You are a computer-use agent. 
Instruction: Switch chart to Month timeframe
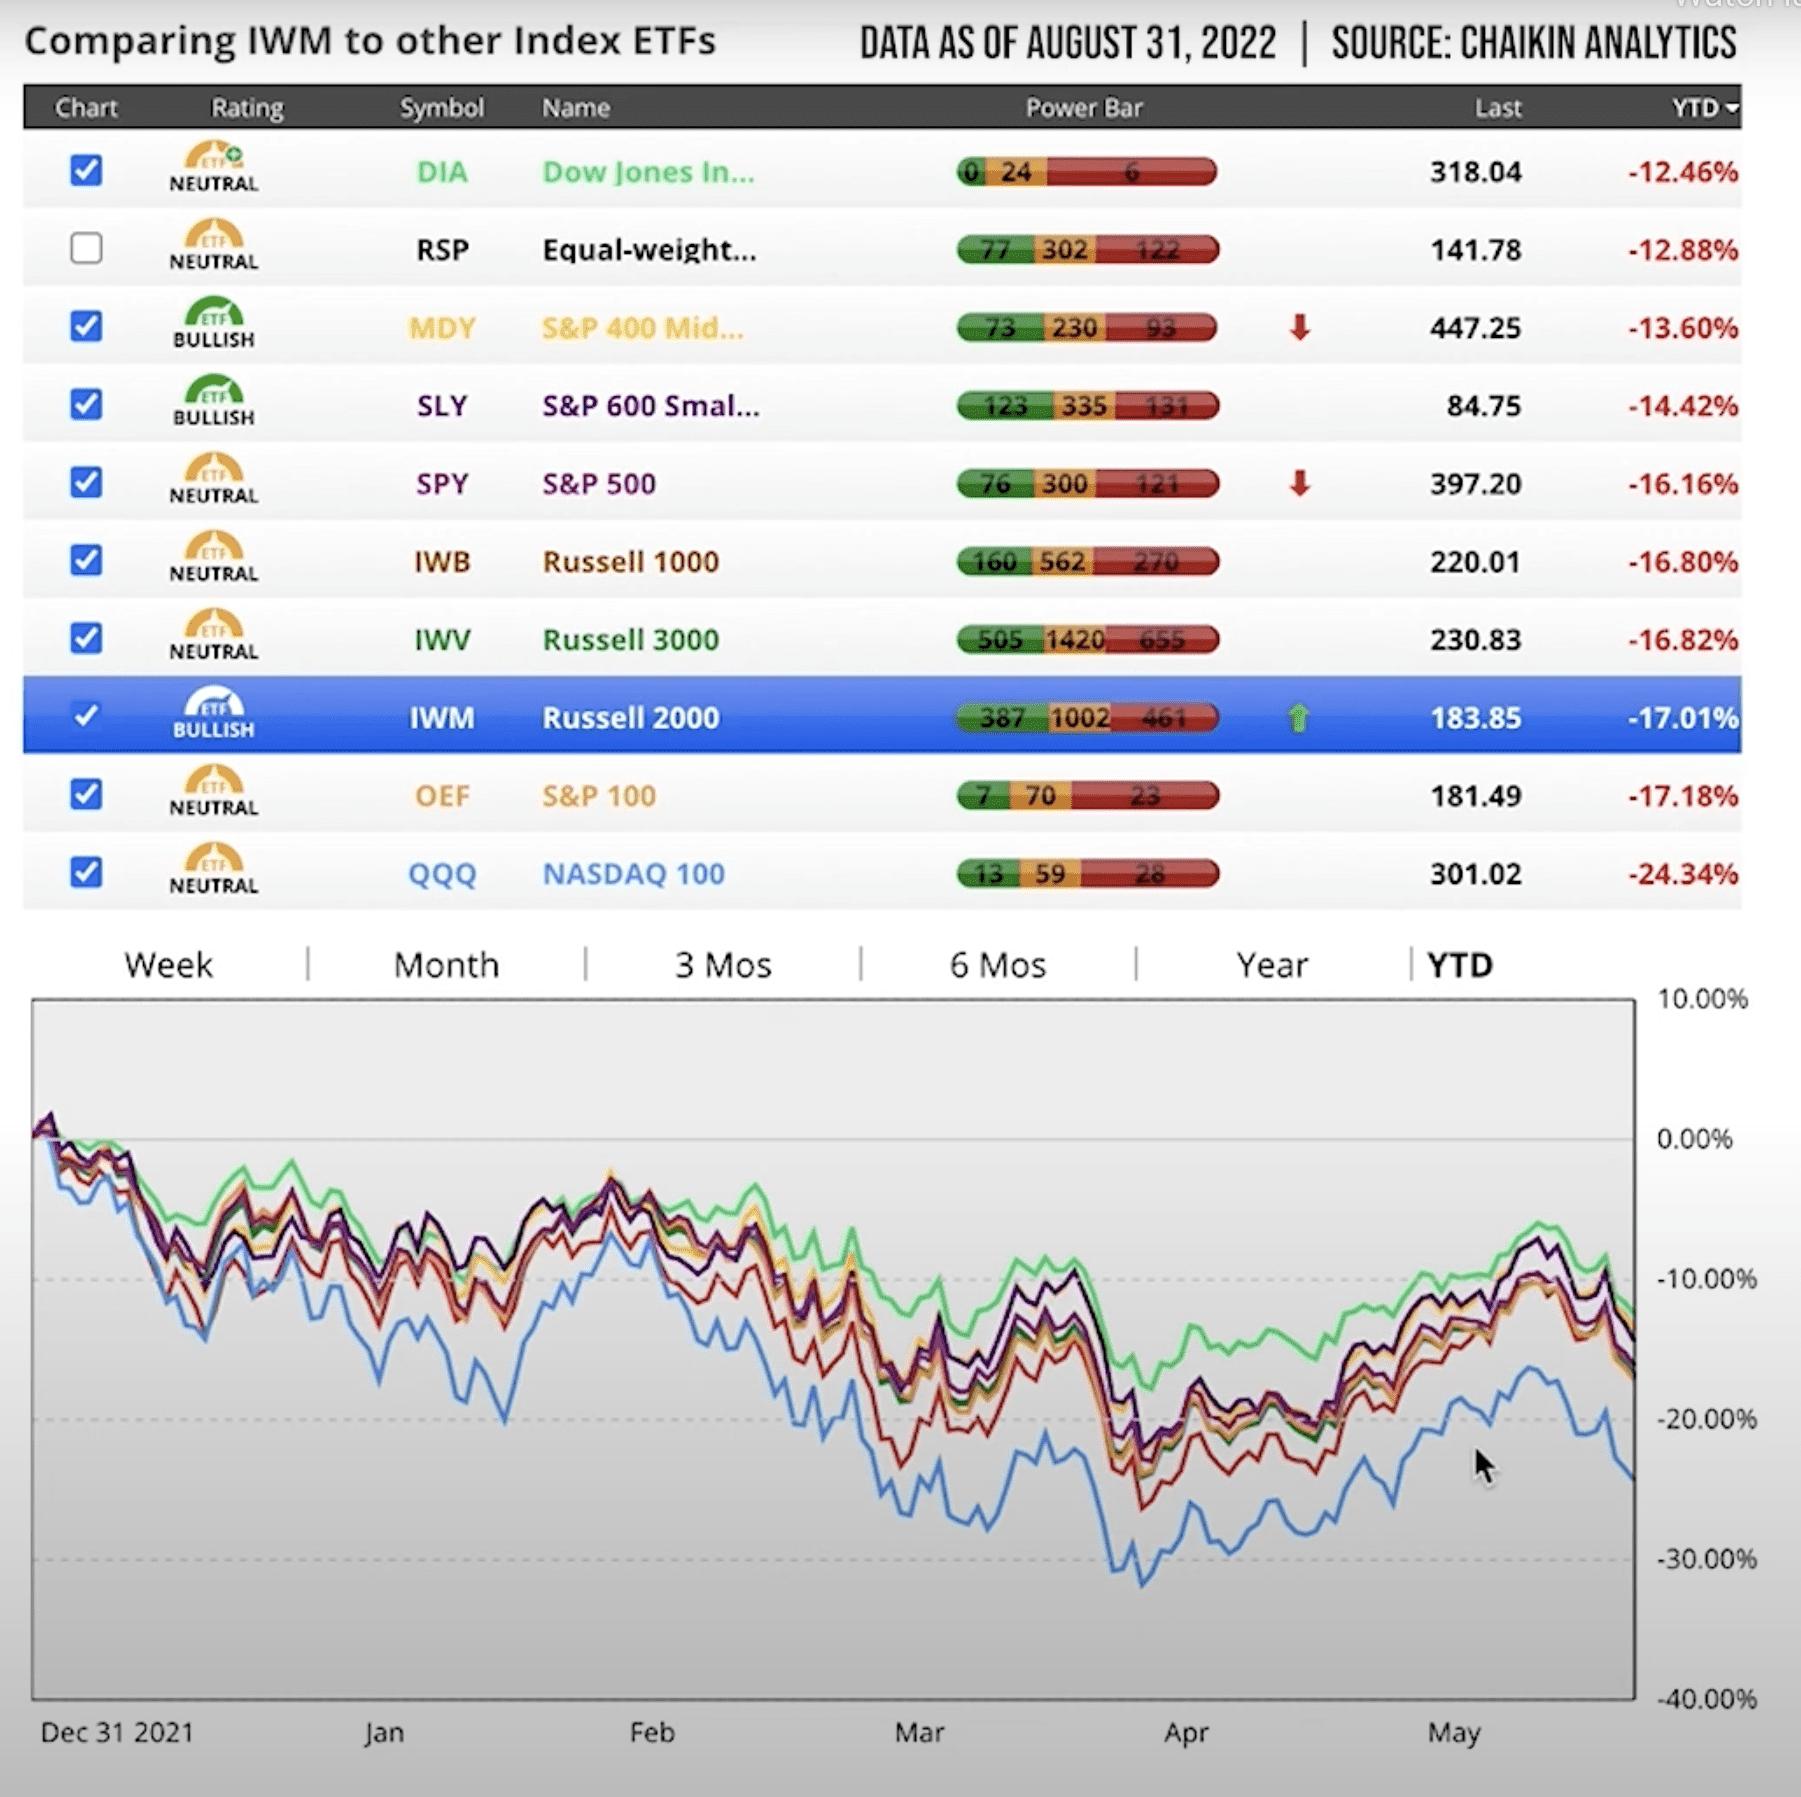446,965
